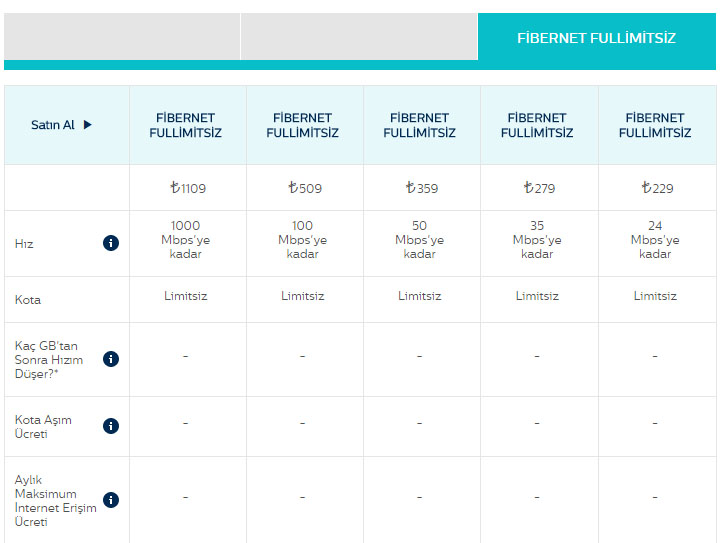Click the Kota row label
This screenshot has height=543, width=721.
pyautogui.click(x=28, y=300)
